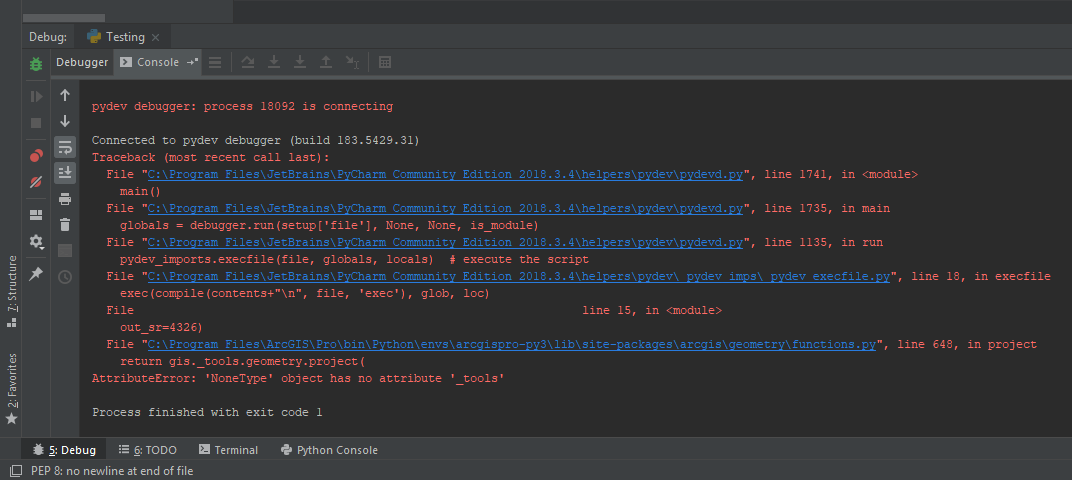
Task: Open pydevd.py link at line 1741
Action: [445, 174]
